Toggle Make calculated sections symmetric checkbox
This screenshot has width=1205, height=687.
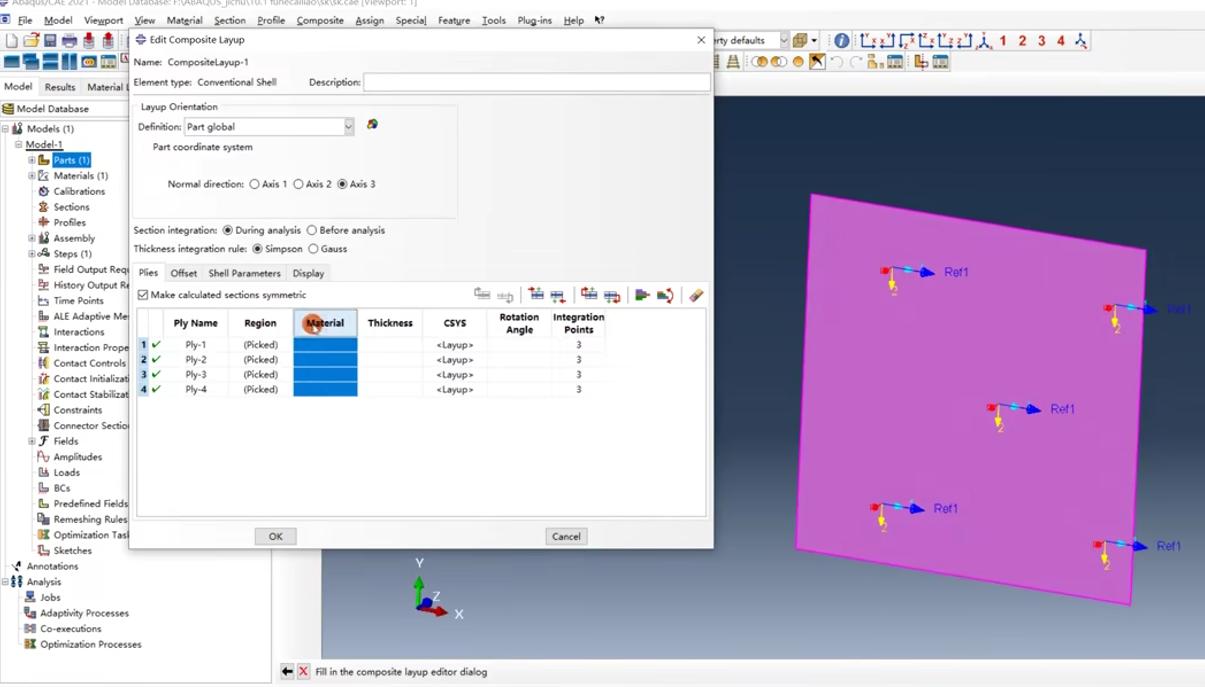(143, 295)
